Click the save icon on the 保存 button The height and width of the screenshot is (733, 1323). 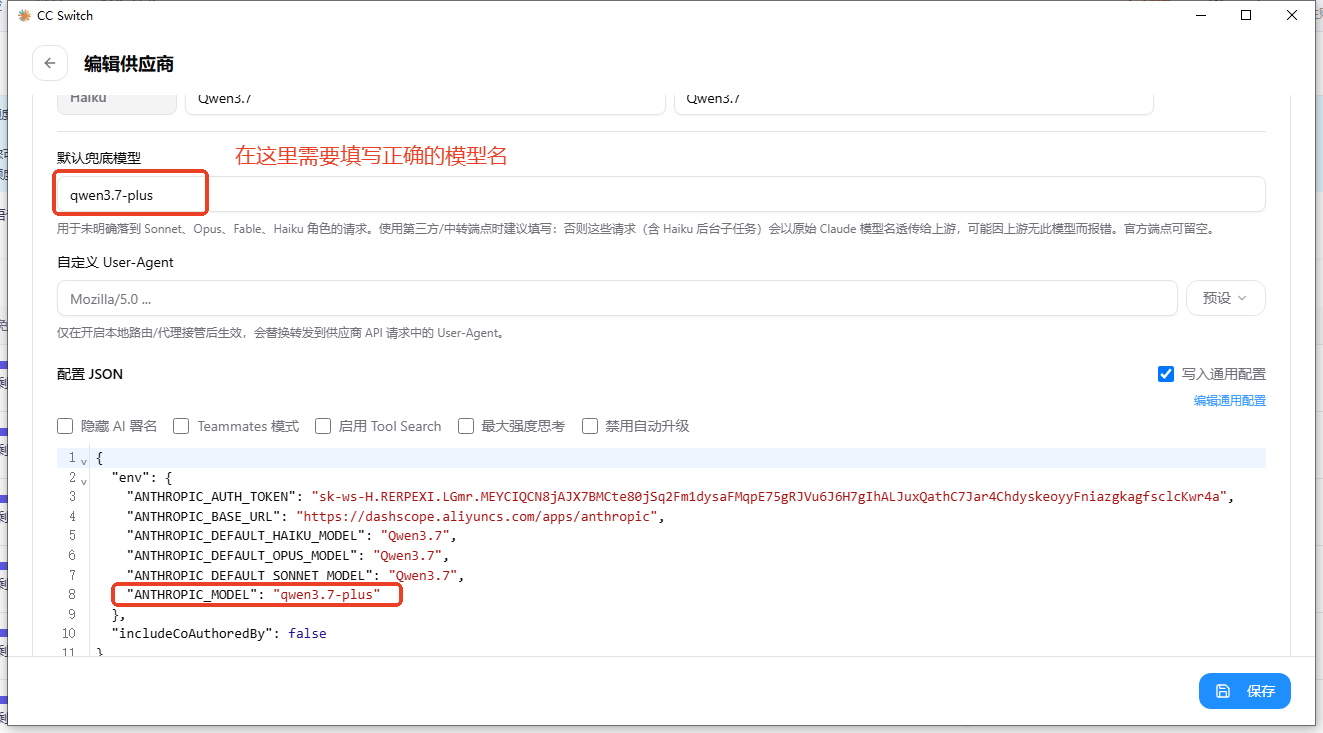1222,691
